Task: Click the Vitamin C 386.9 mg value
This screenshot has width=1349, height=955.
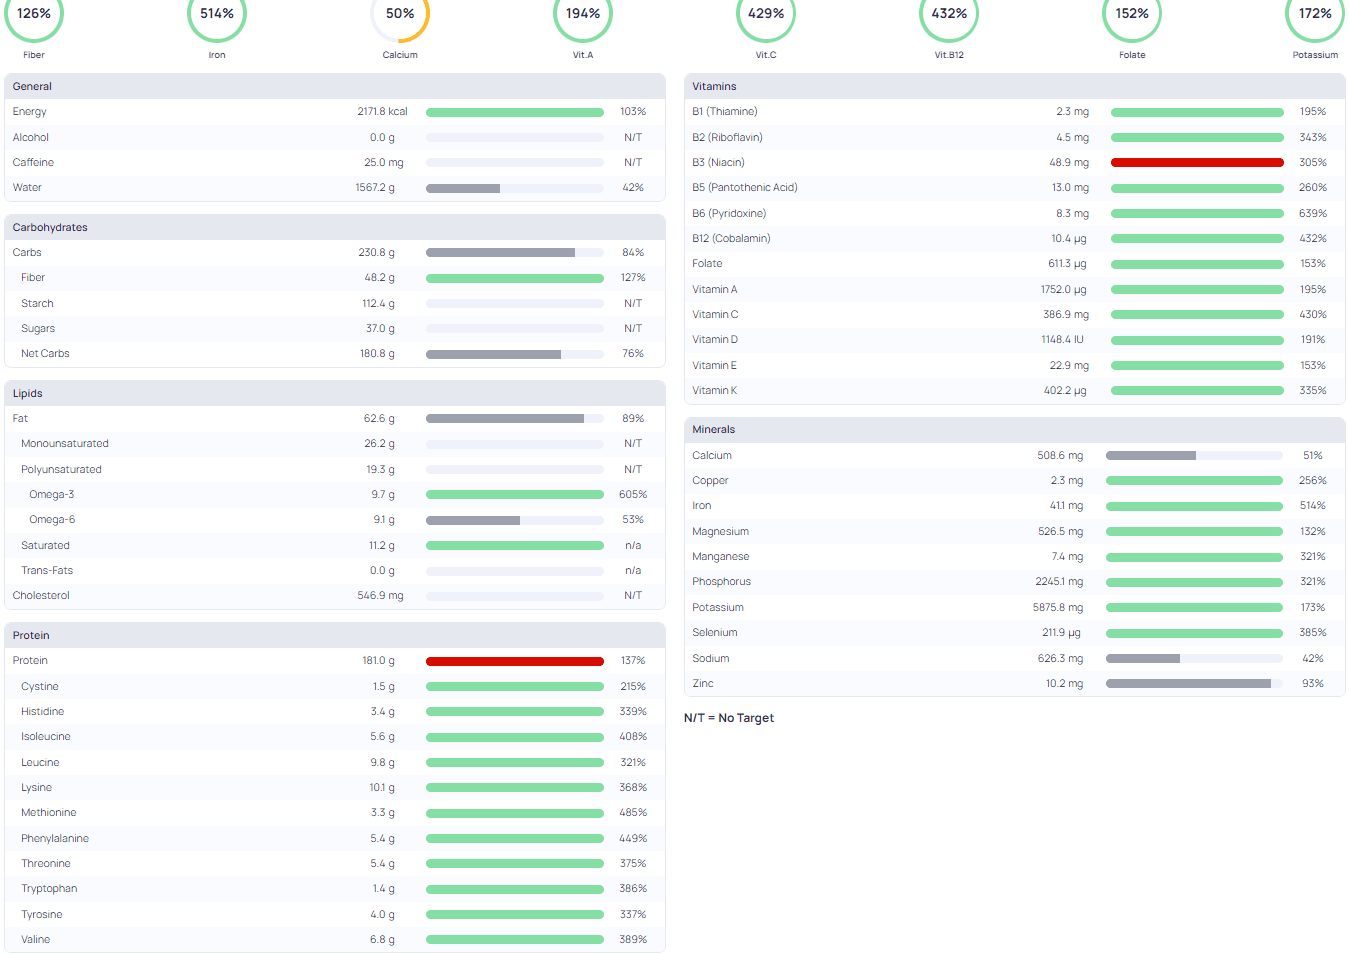Action: tap(1066, 315)
